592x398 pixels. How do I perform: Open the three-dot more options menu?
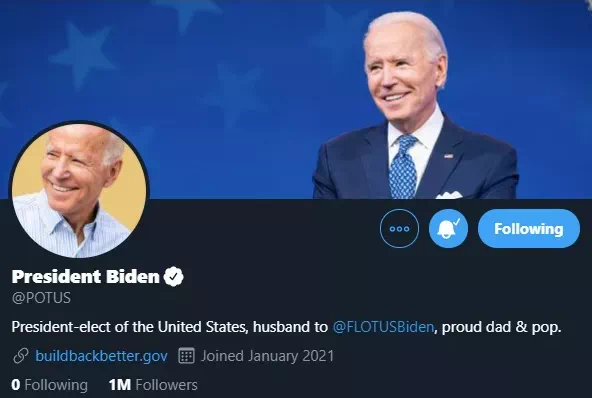point(399,228)
